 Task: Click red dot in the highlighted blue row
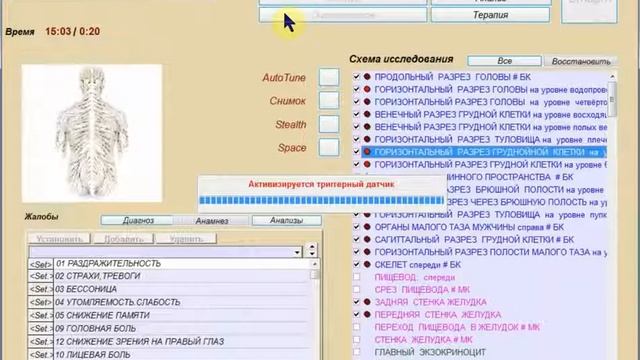pos(367,152)
